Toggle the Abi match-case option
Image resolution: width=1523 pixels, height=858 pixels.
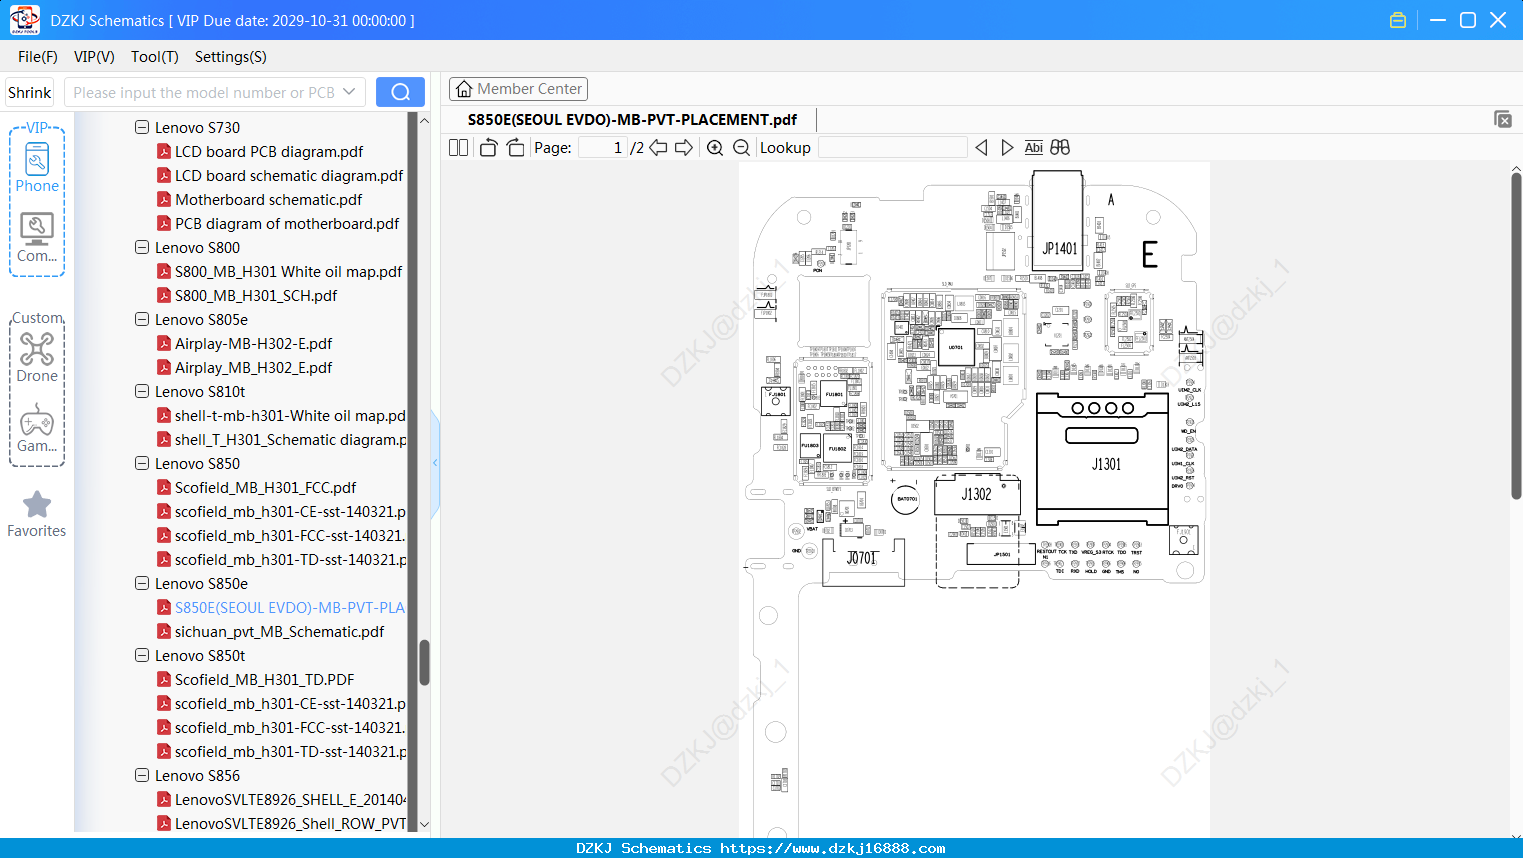pyautogui.click(x=1034, y=148)
